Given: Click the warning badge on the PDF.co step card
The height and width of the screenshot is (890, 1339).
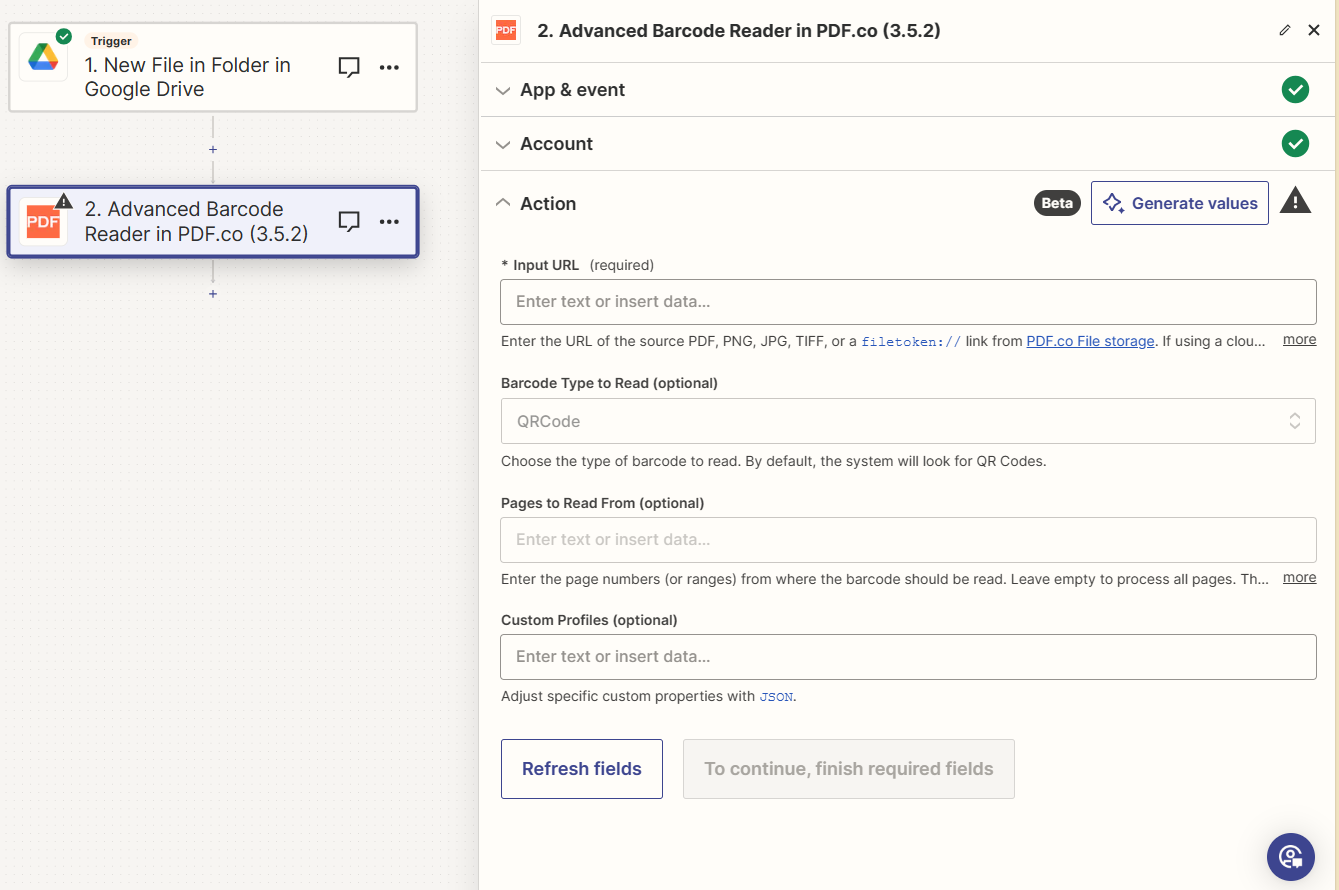Looking at the screenshot, I should [63, 200].
